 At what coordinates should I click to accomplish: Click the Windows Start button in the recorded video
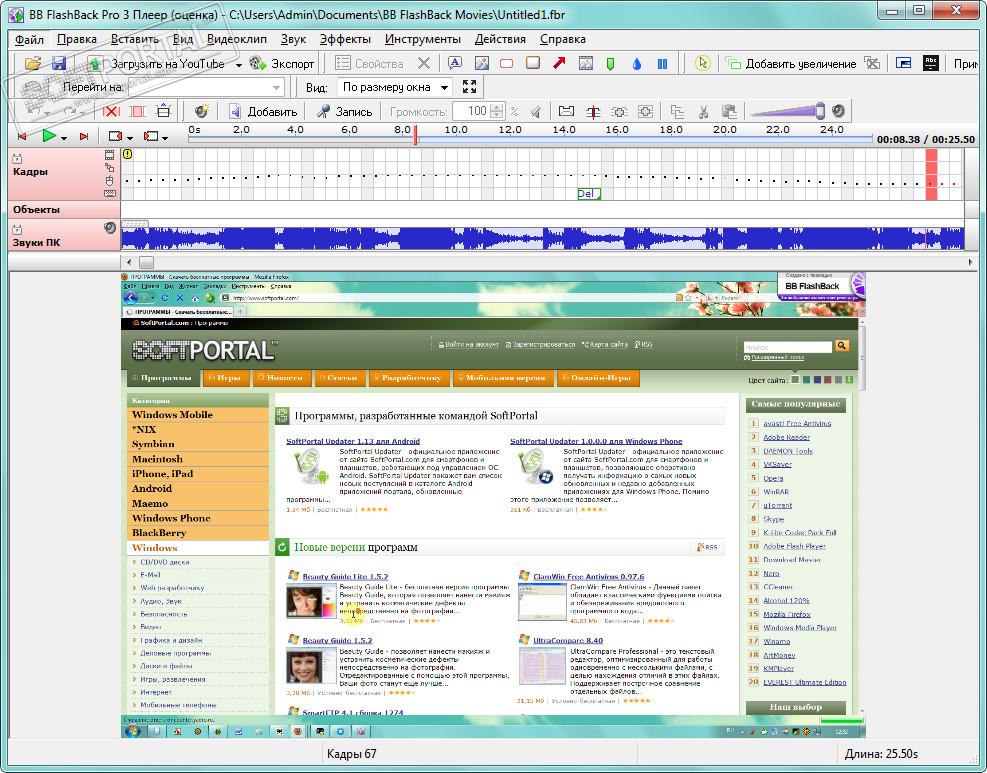[133, 731]
